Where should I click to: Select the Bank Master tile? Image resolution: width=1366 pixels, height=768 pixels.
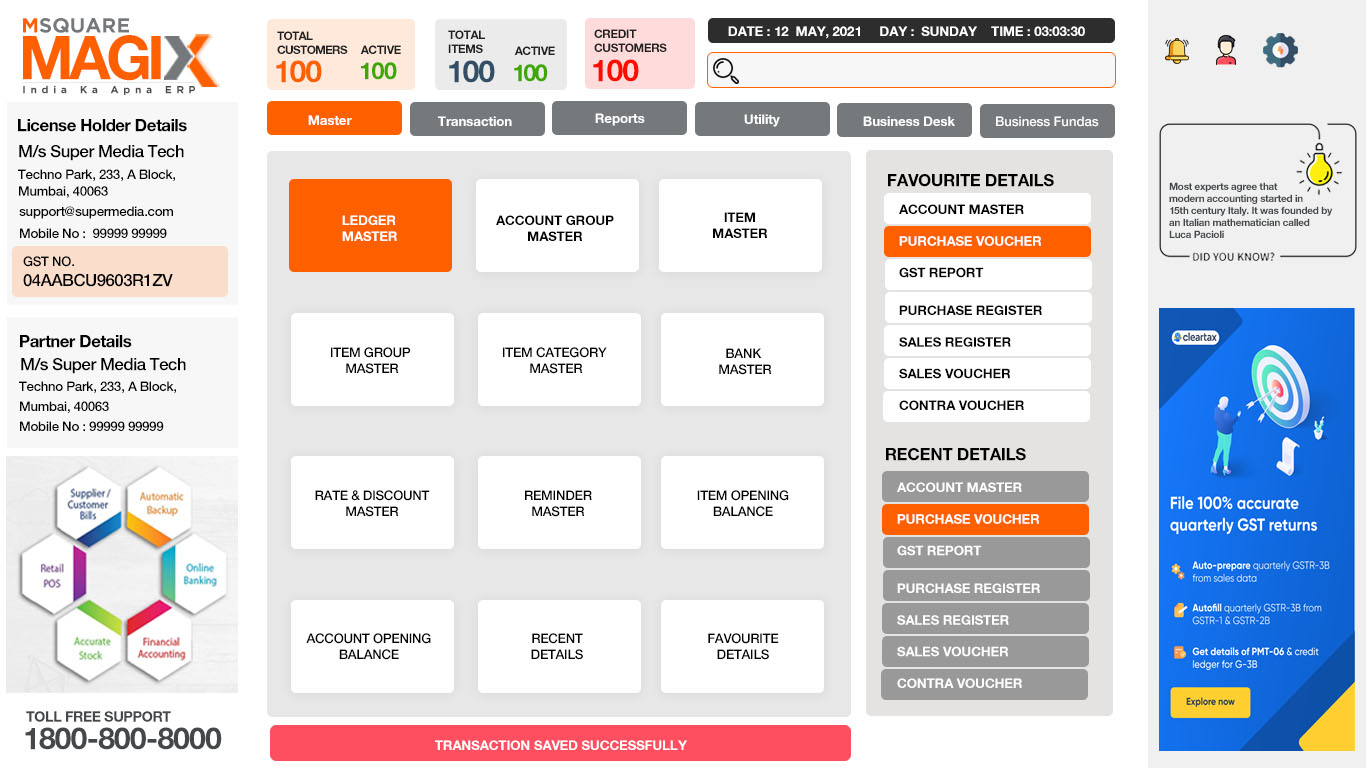click(x=742, y=360)
